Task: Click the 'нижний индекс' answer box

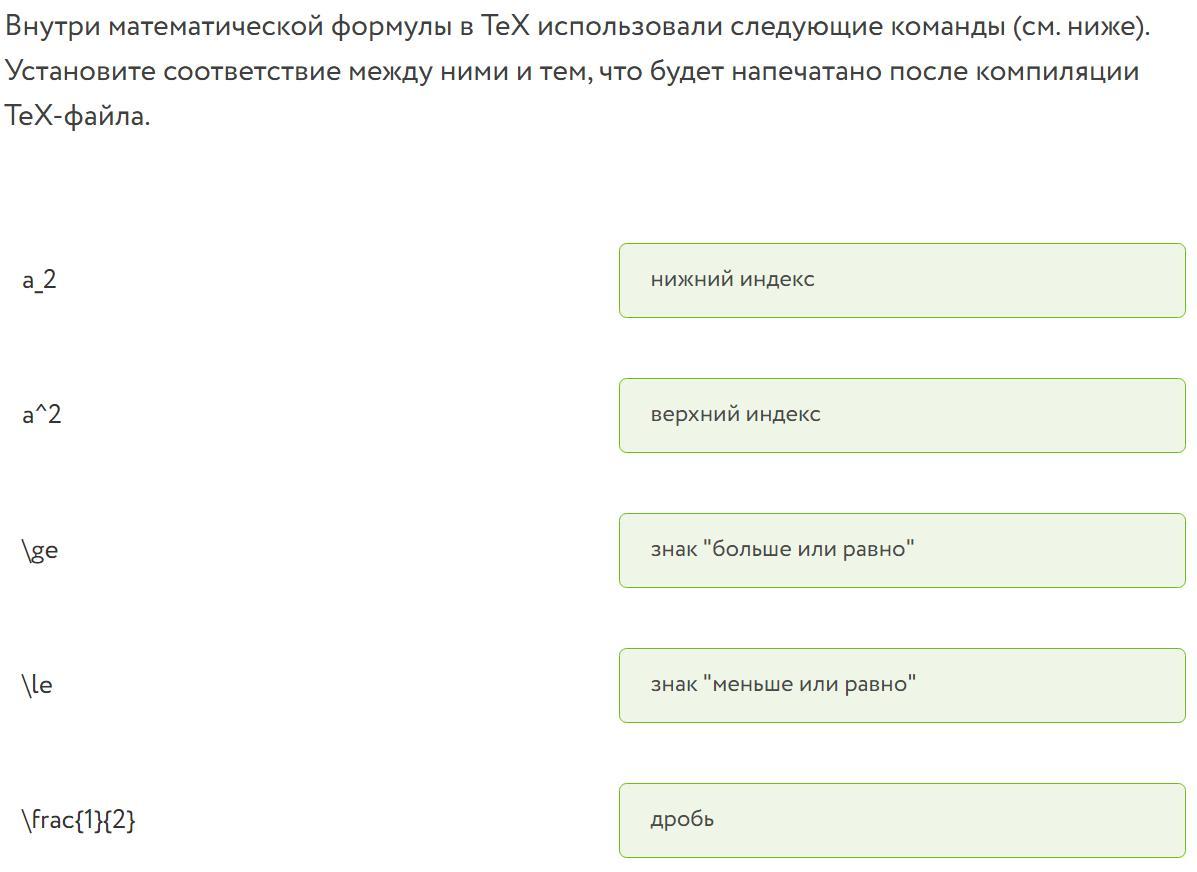Action: 901,280
